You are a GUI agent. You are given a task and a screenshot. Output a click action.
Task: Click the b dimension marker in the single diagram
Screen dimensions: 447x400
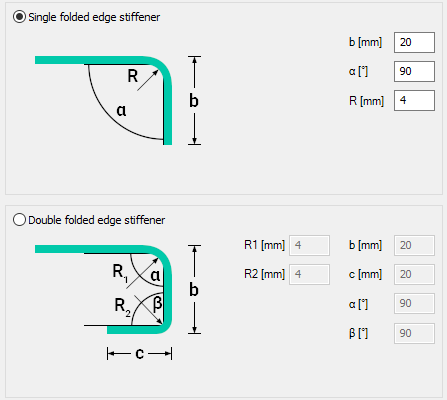pyautogui.click(x=194, y=100)
